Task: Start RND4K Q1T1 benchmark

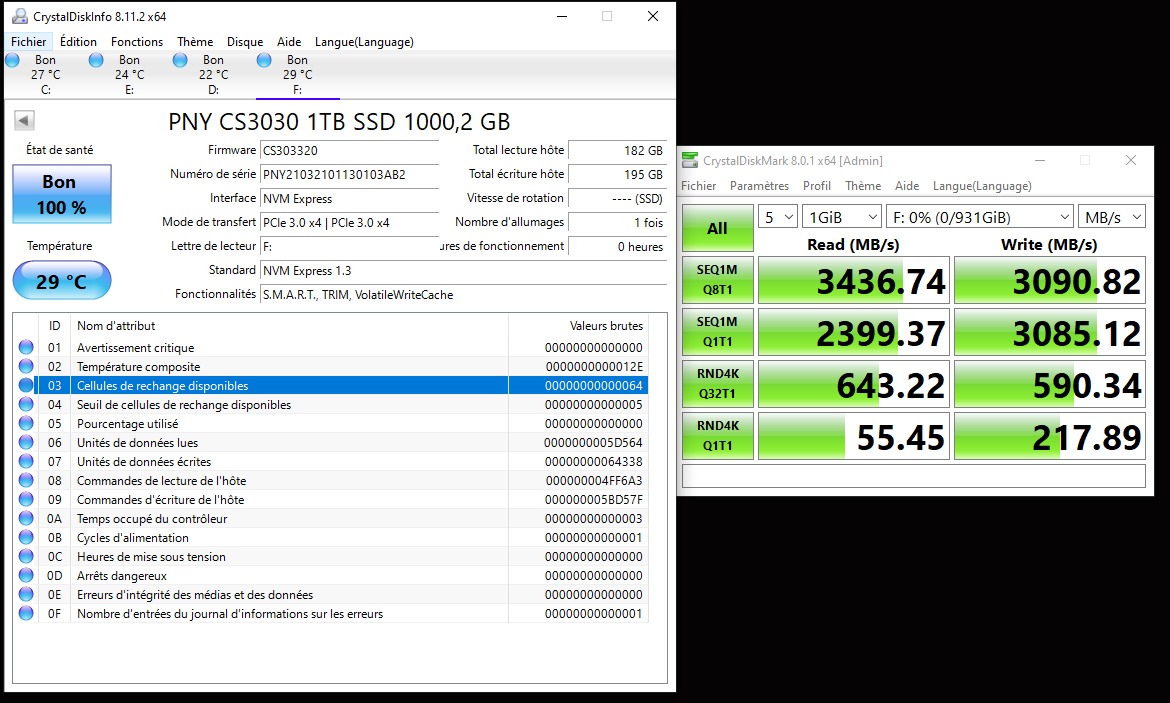Action: coord(717,436)
